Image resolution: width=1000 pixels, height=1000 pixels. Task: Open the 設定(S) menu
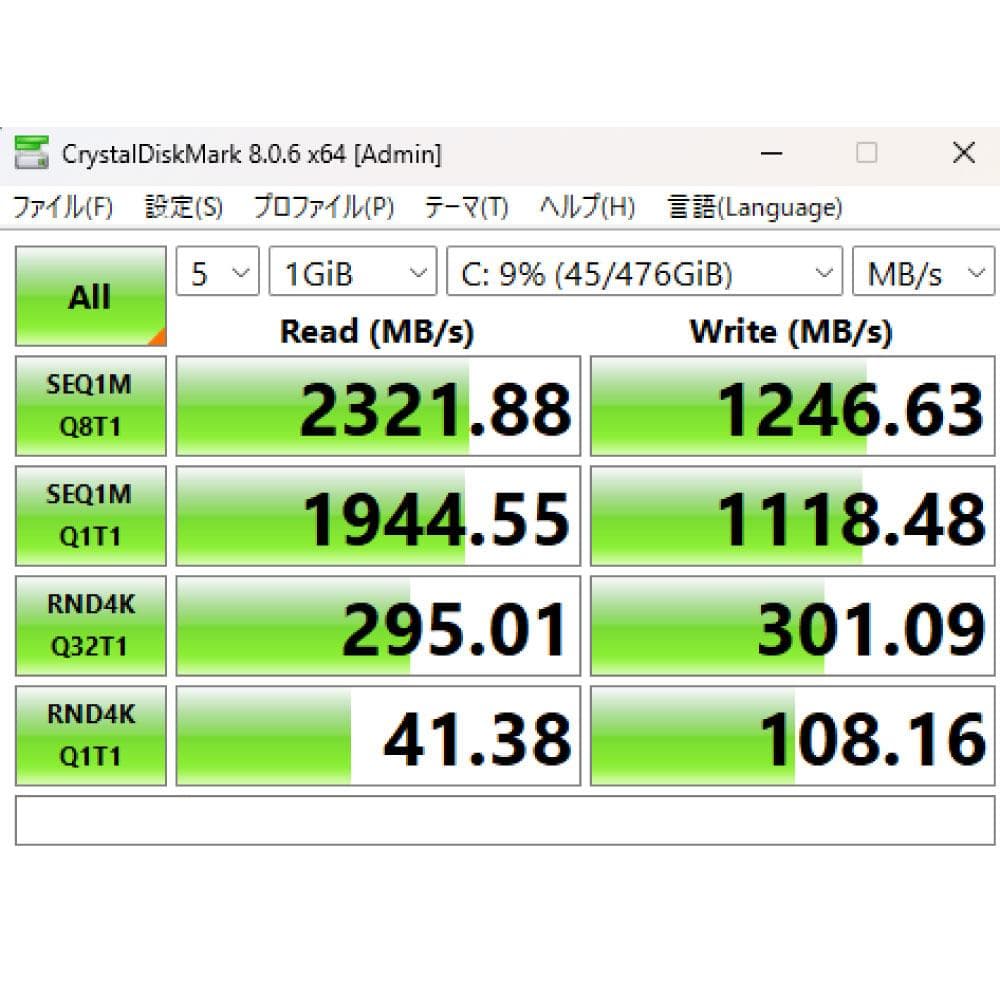(x=185, y=207)
